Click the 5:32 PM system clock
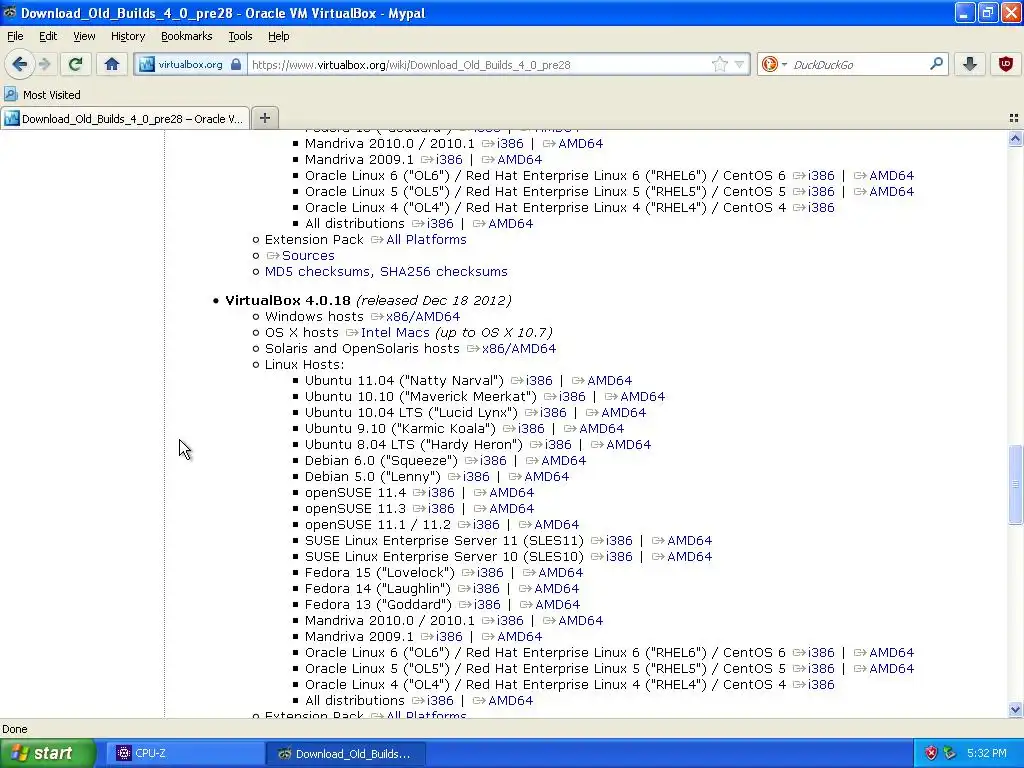Image resolution: width=1024 pixels, height=768 pixels. coord(987,754)
